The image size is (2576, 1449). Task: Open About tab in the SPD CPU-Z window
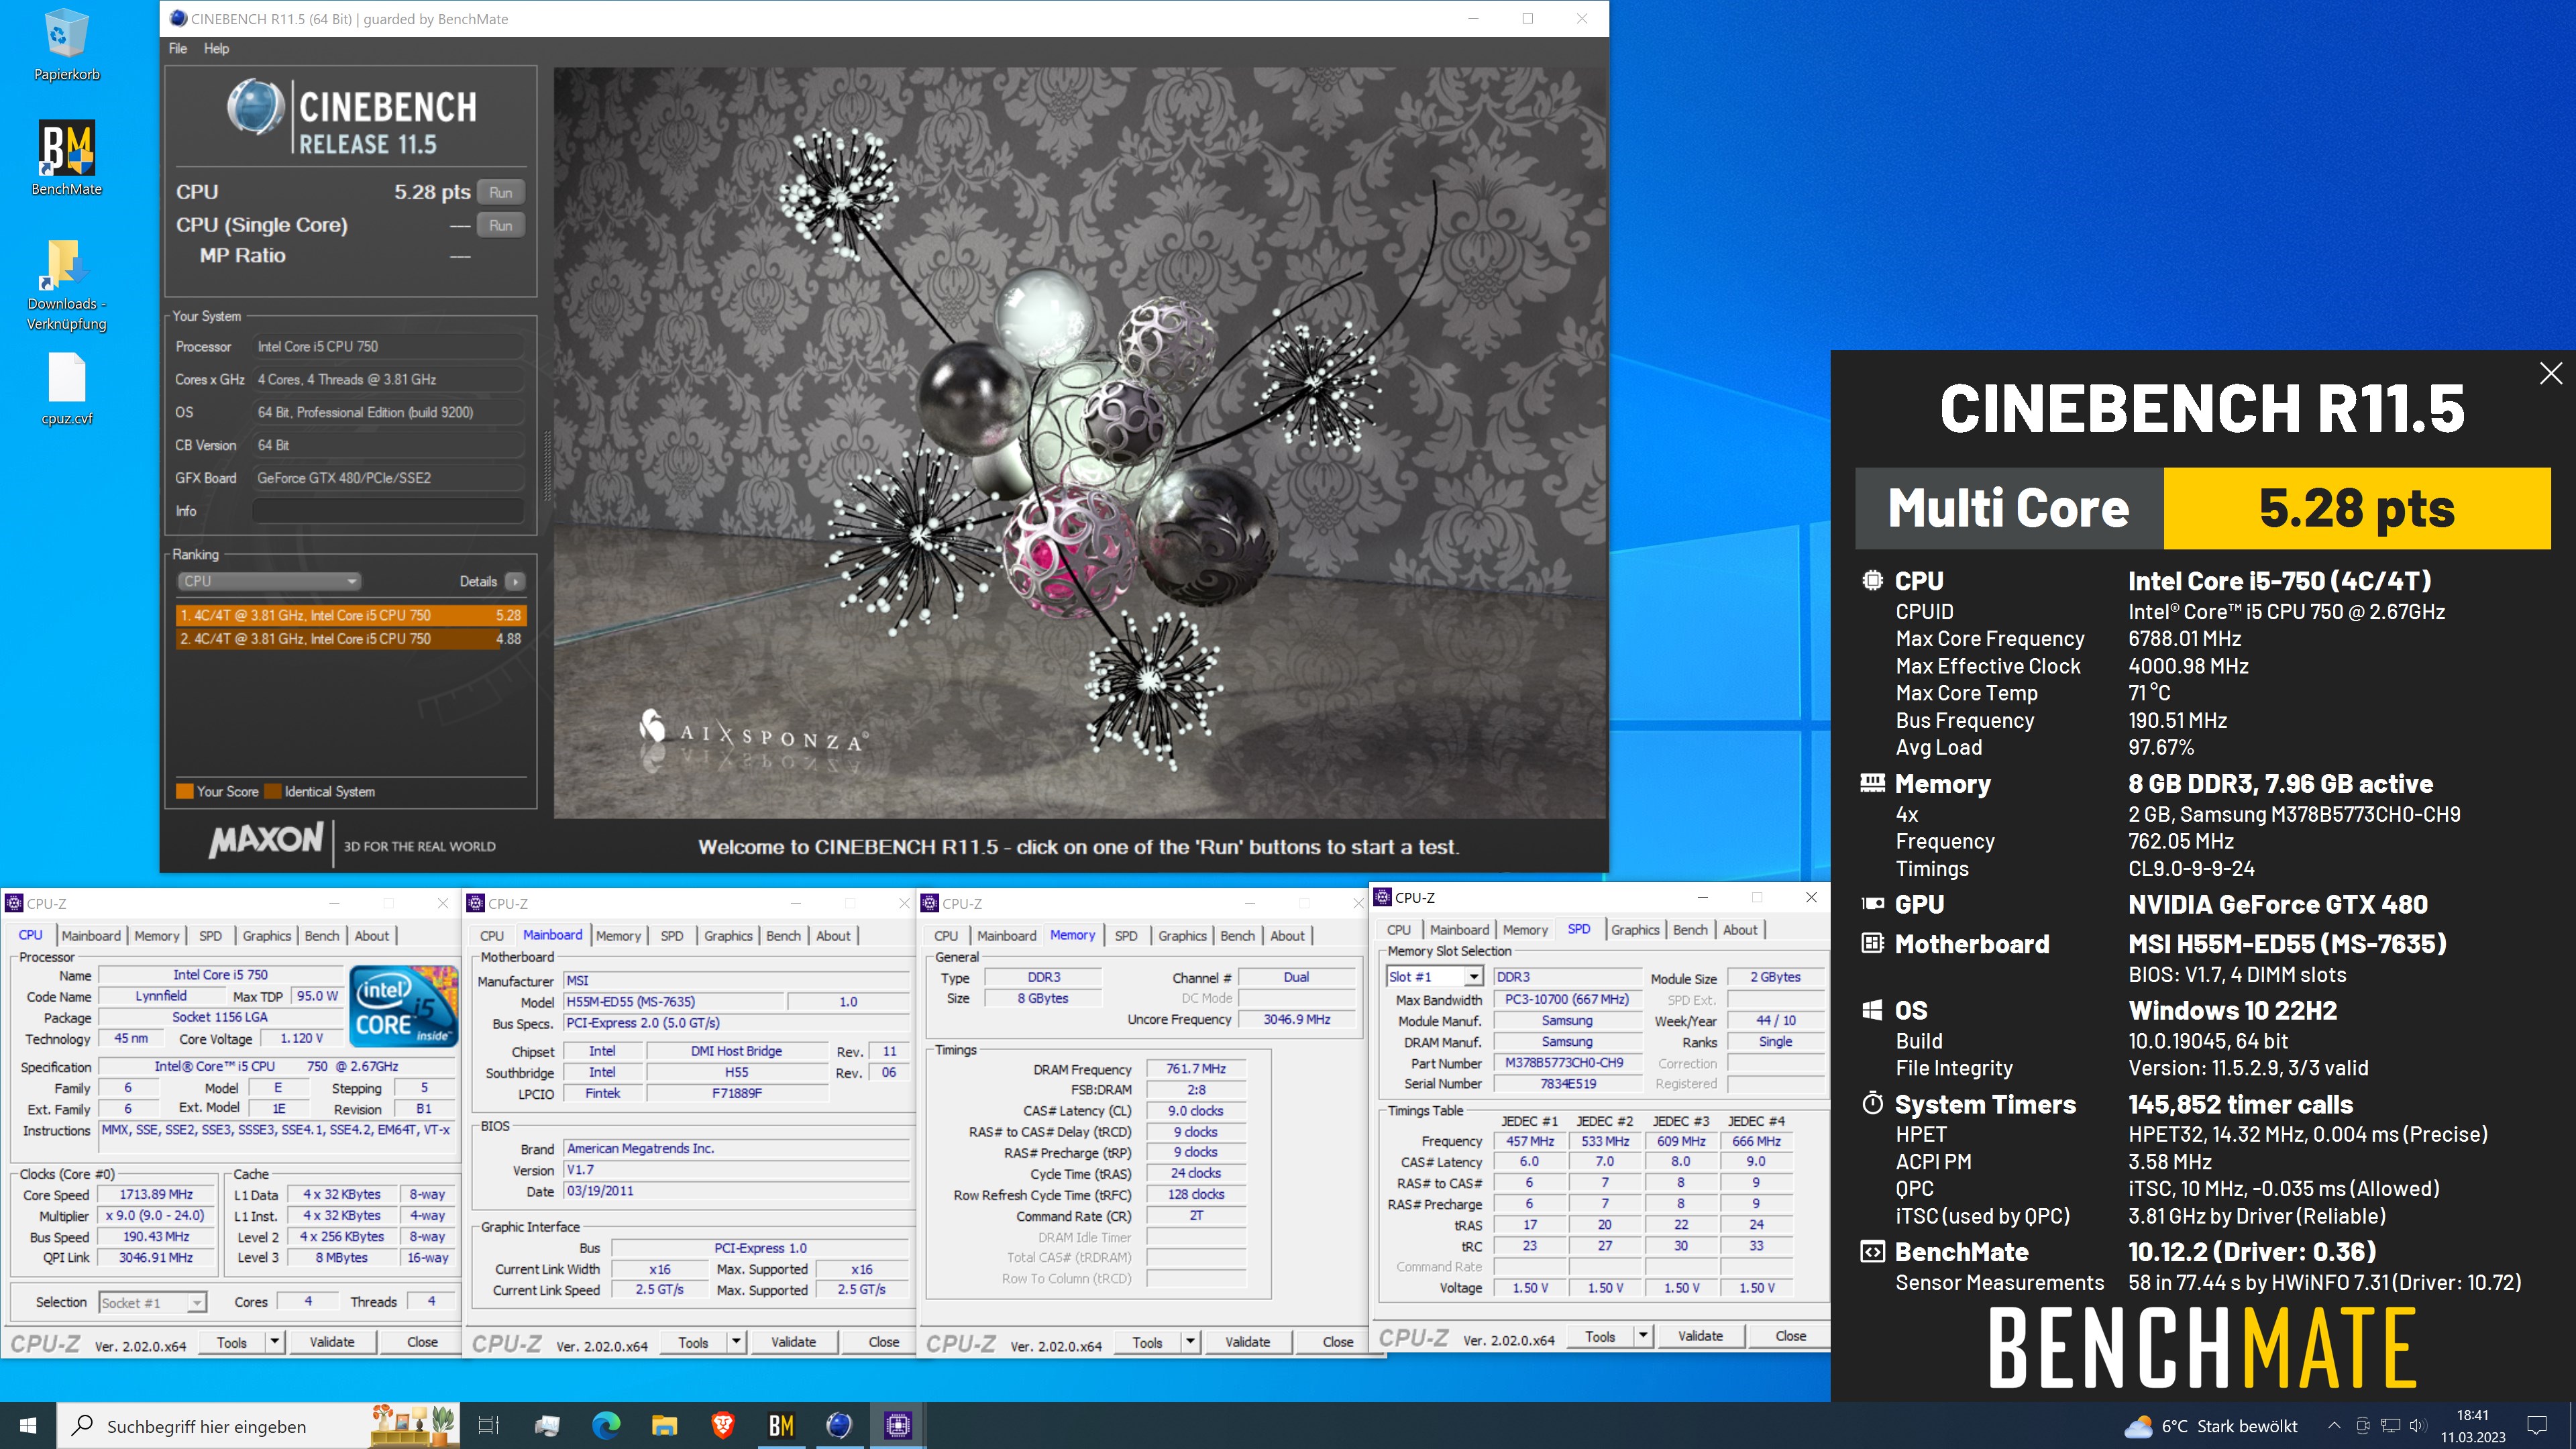(x=1740, y=929)
